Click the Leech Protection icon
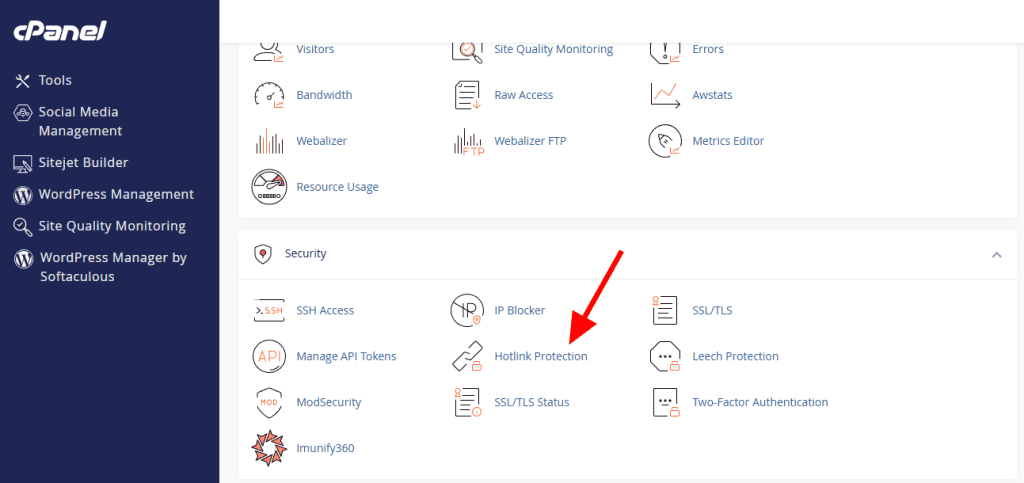The image size is (1024, 483). (x=666, y=357)
